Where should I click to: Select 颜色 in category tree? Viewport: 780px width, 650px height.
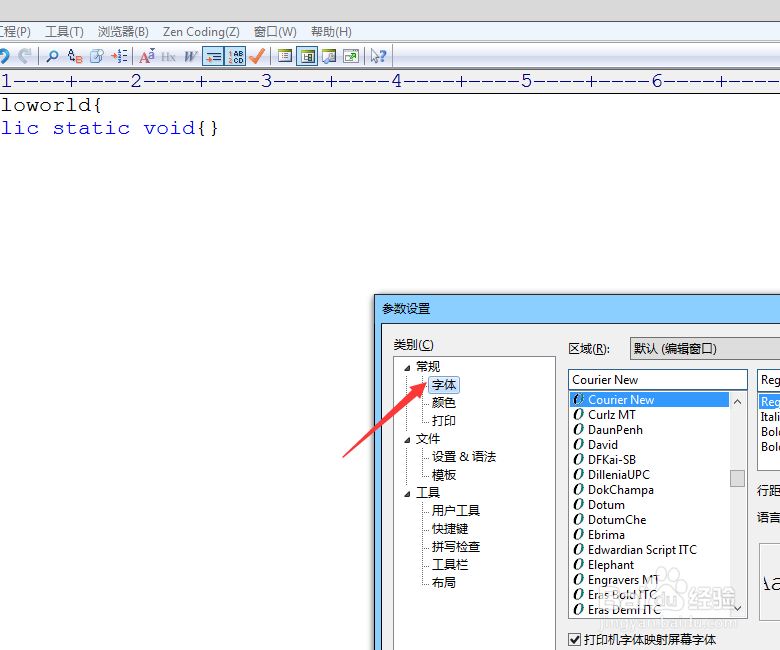click(444, 403)
